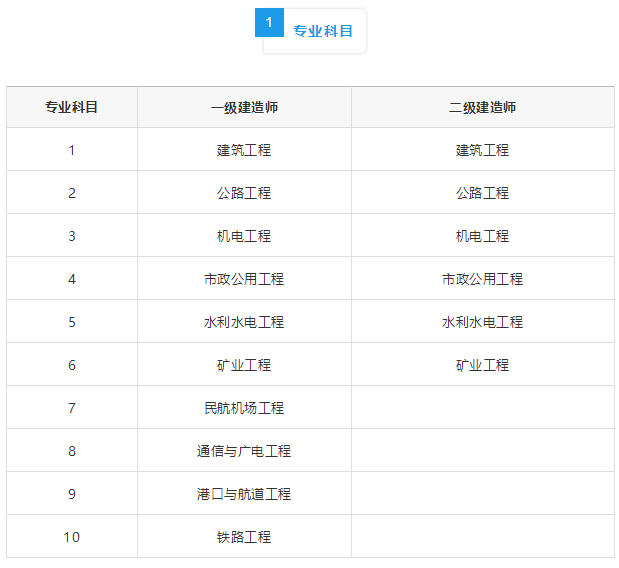Select 矿业工程 under 二级建造师

[482, 365]
